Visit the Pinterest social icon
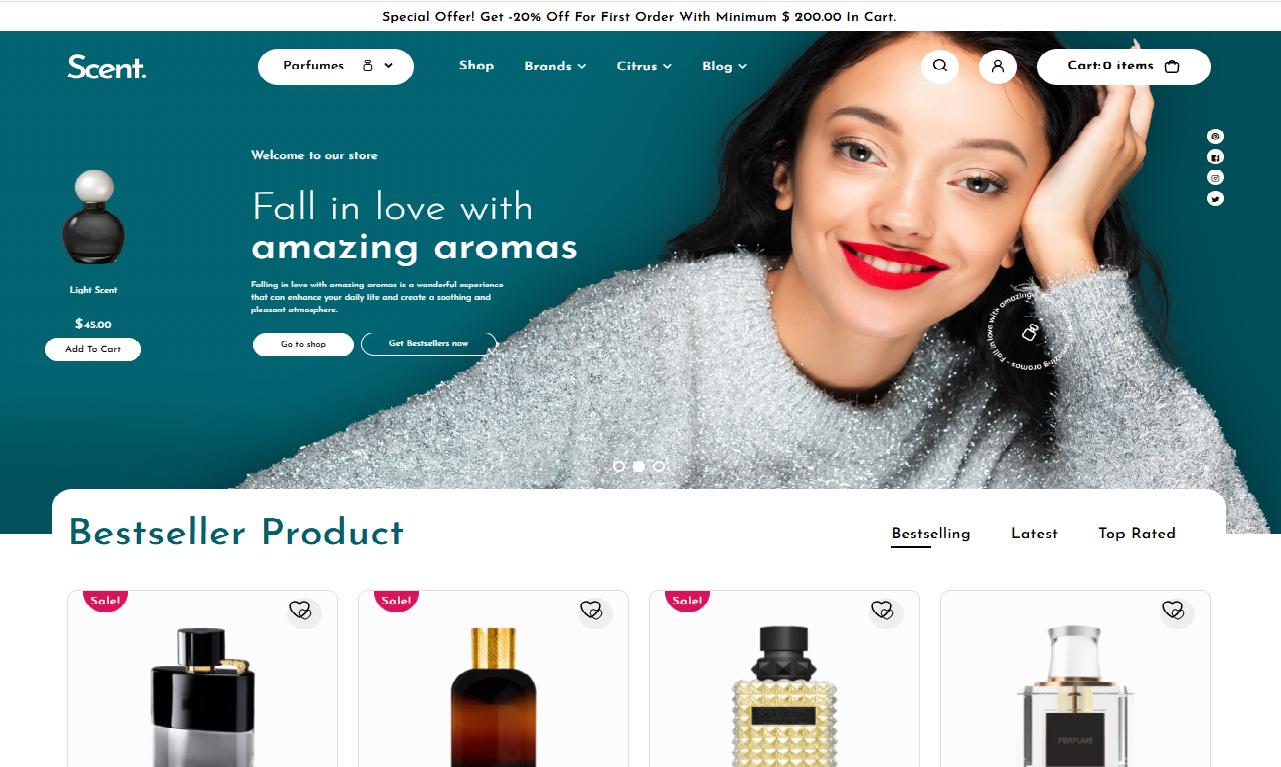 1215,136
